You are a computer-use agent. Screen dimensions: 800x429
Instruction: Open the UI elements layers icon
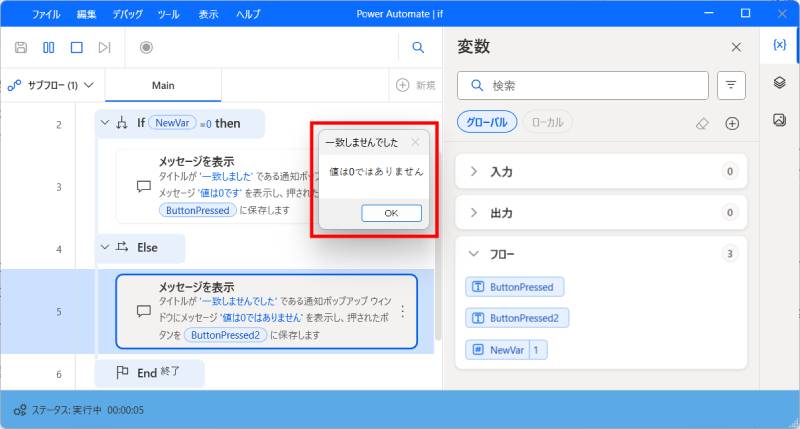(780, 83)
